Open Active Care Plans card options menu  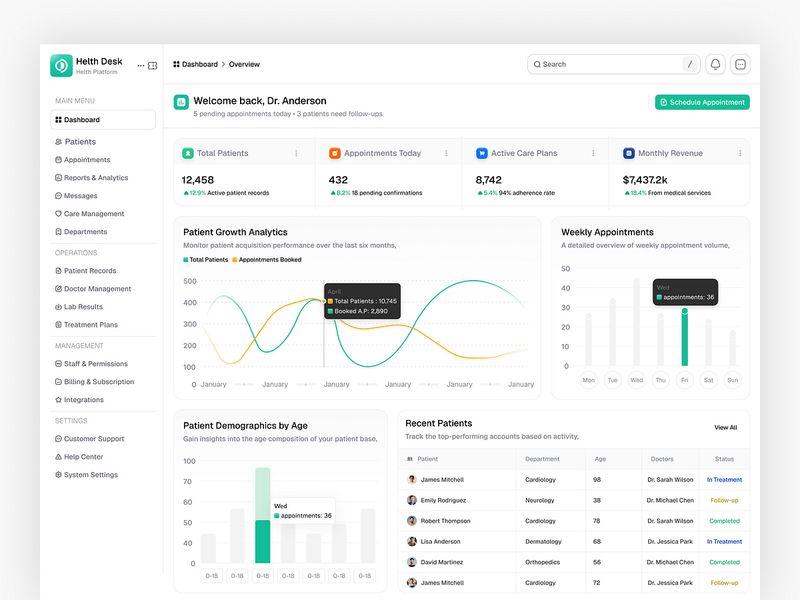tap(593, 153)
